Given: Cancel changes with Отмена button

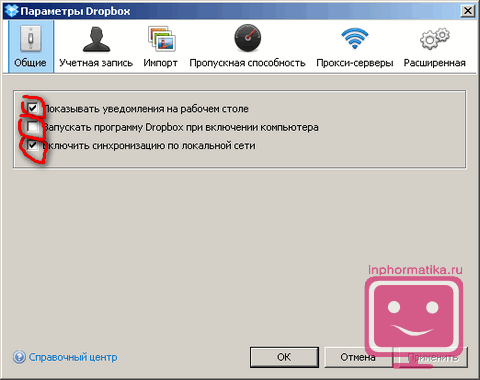Looking at the screenshot, I should (x=358, y=357).
